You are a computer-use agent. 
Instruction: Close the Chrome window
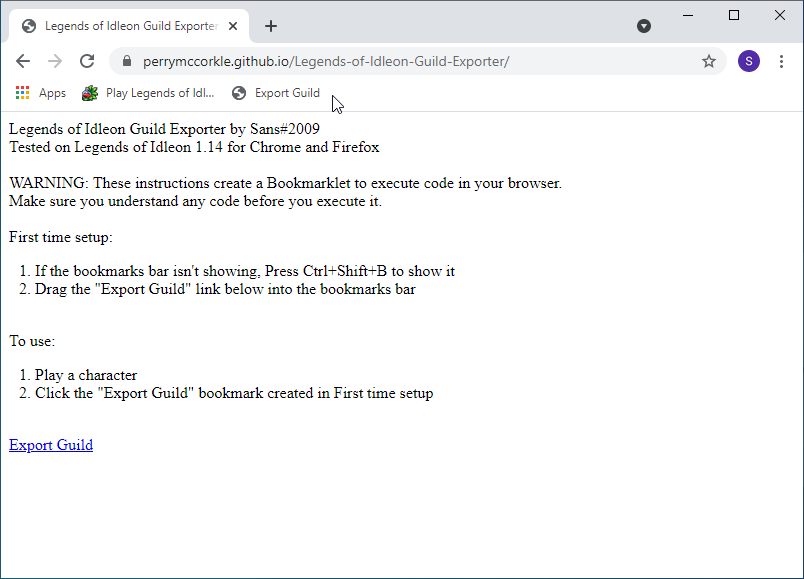click(780, 15)
